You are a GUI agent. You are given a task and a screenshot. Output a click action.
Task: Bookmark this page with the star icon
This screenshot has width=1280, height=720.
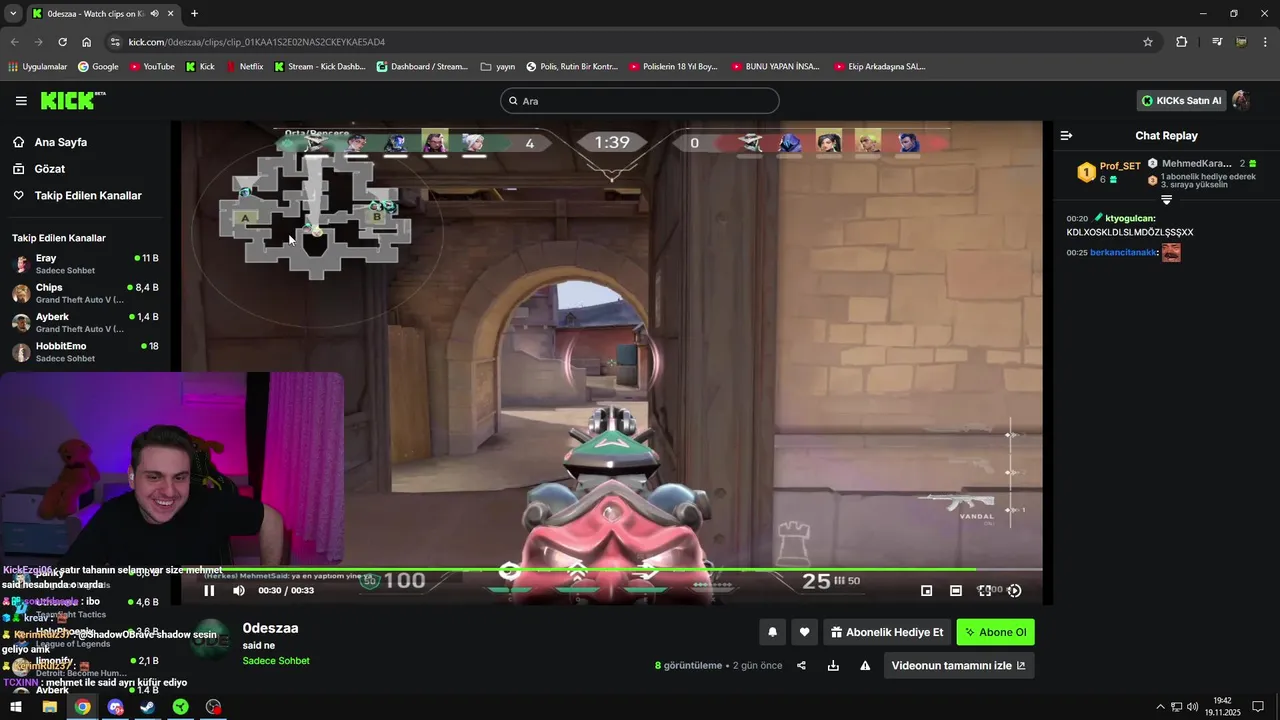[x=1148, y=42]
